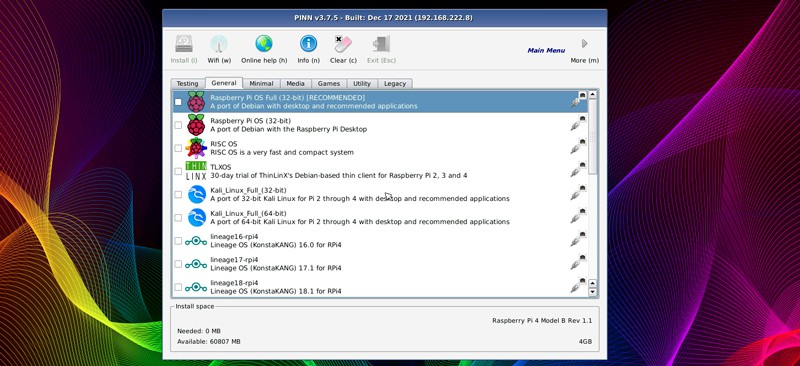Open Online help (h) globe icon
The height and width of the screenshot is (366, 800).
(264, 44)
